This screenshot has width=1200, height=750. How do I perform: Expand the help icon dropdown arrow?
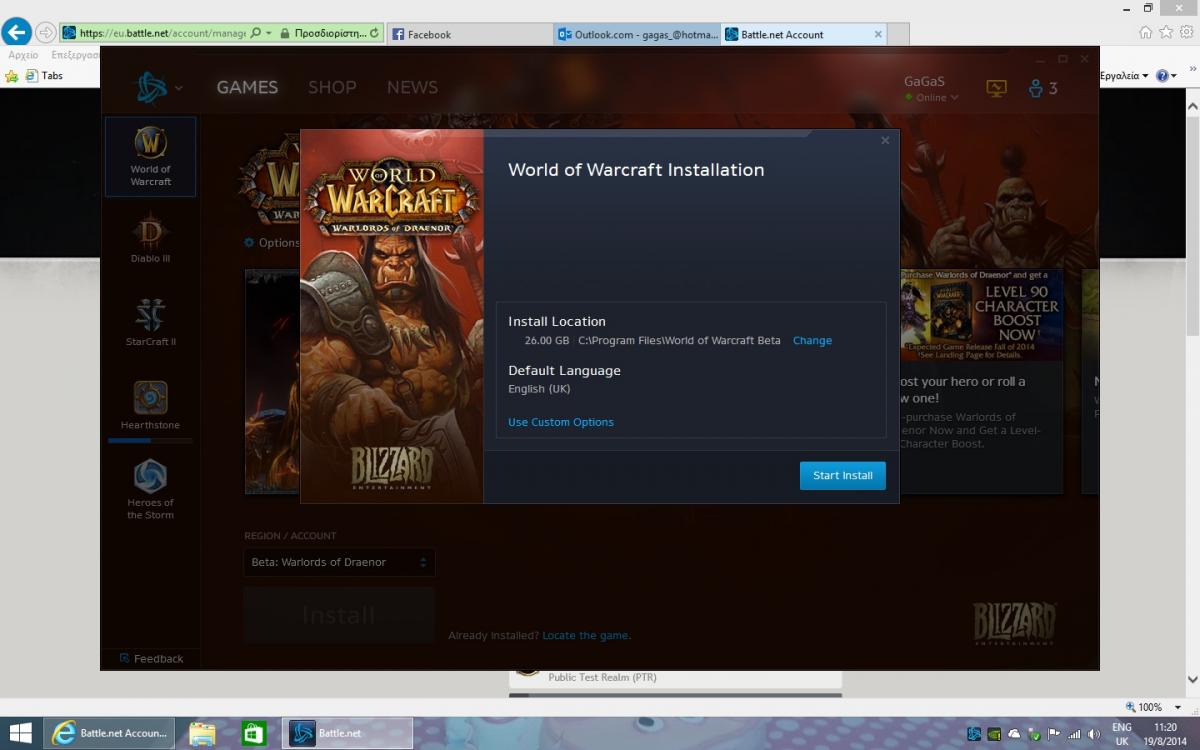click(x=1174, y=75)
